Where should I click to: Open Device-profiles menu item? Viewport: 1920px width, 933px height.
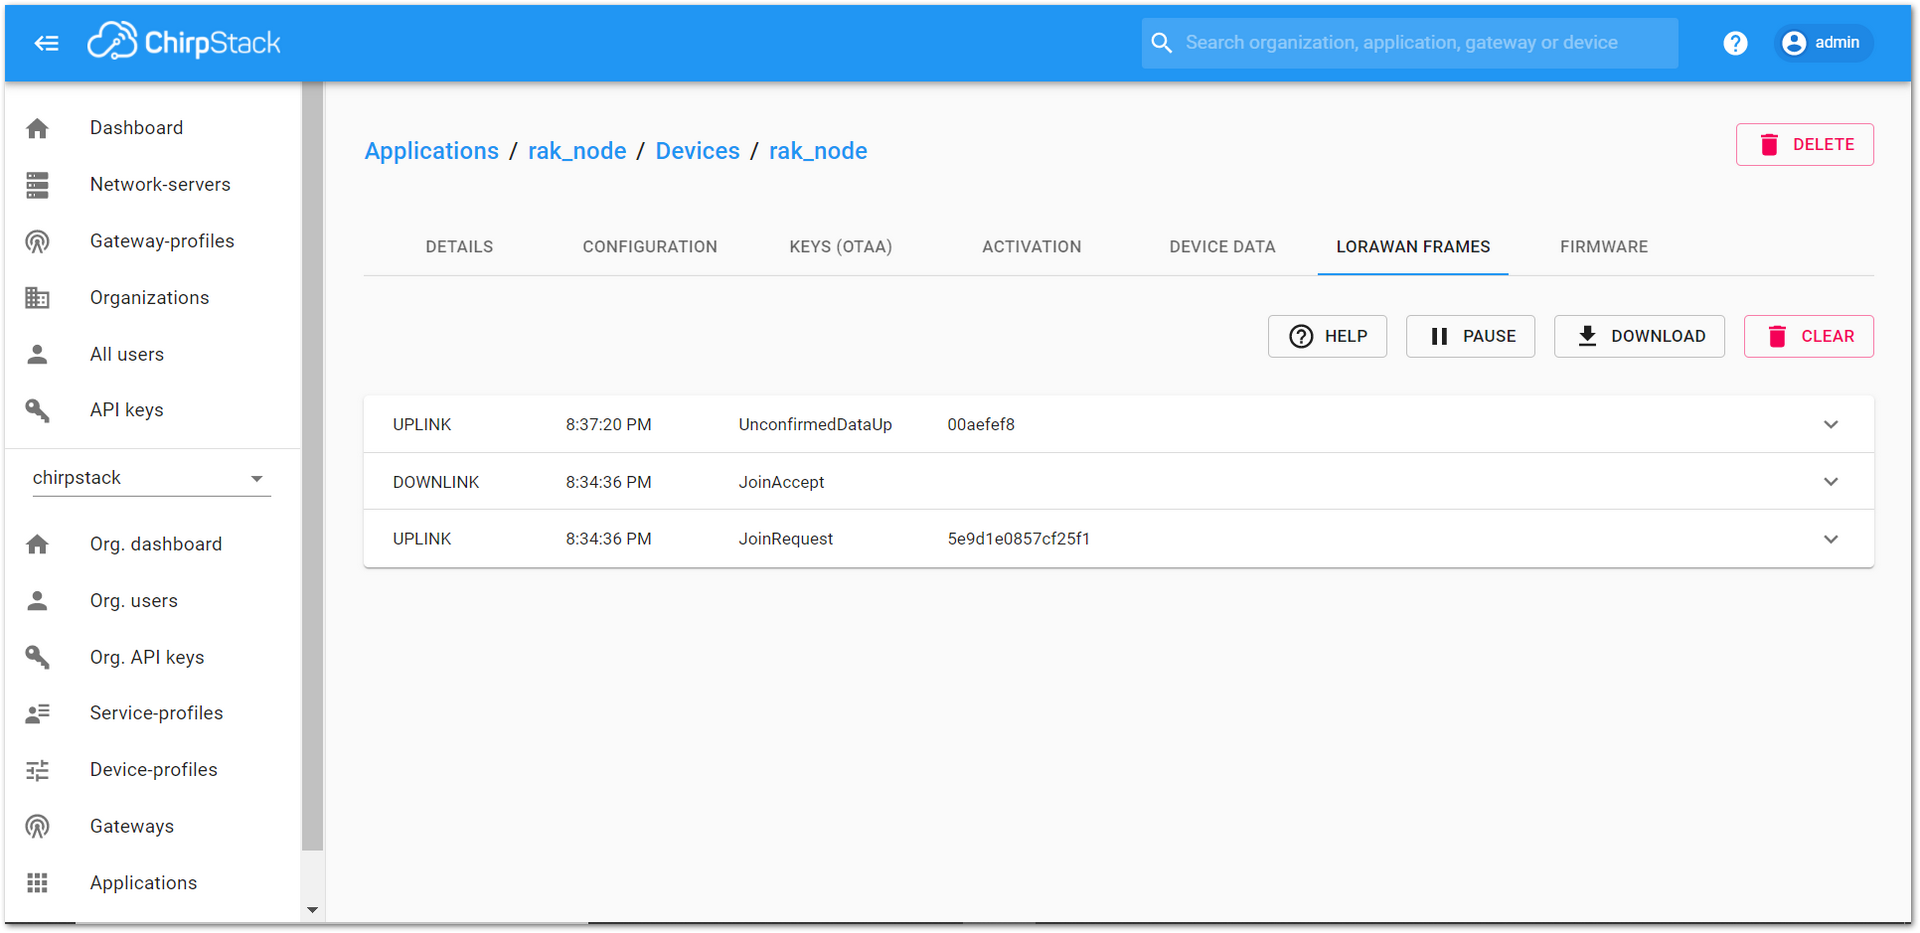click(152, 770)
